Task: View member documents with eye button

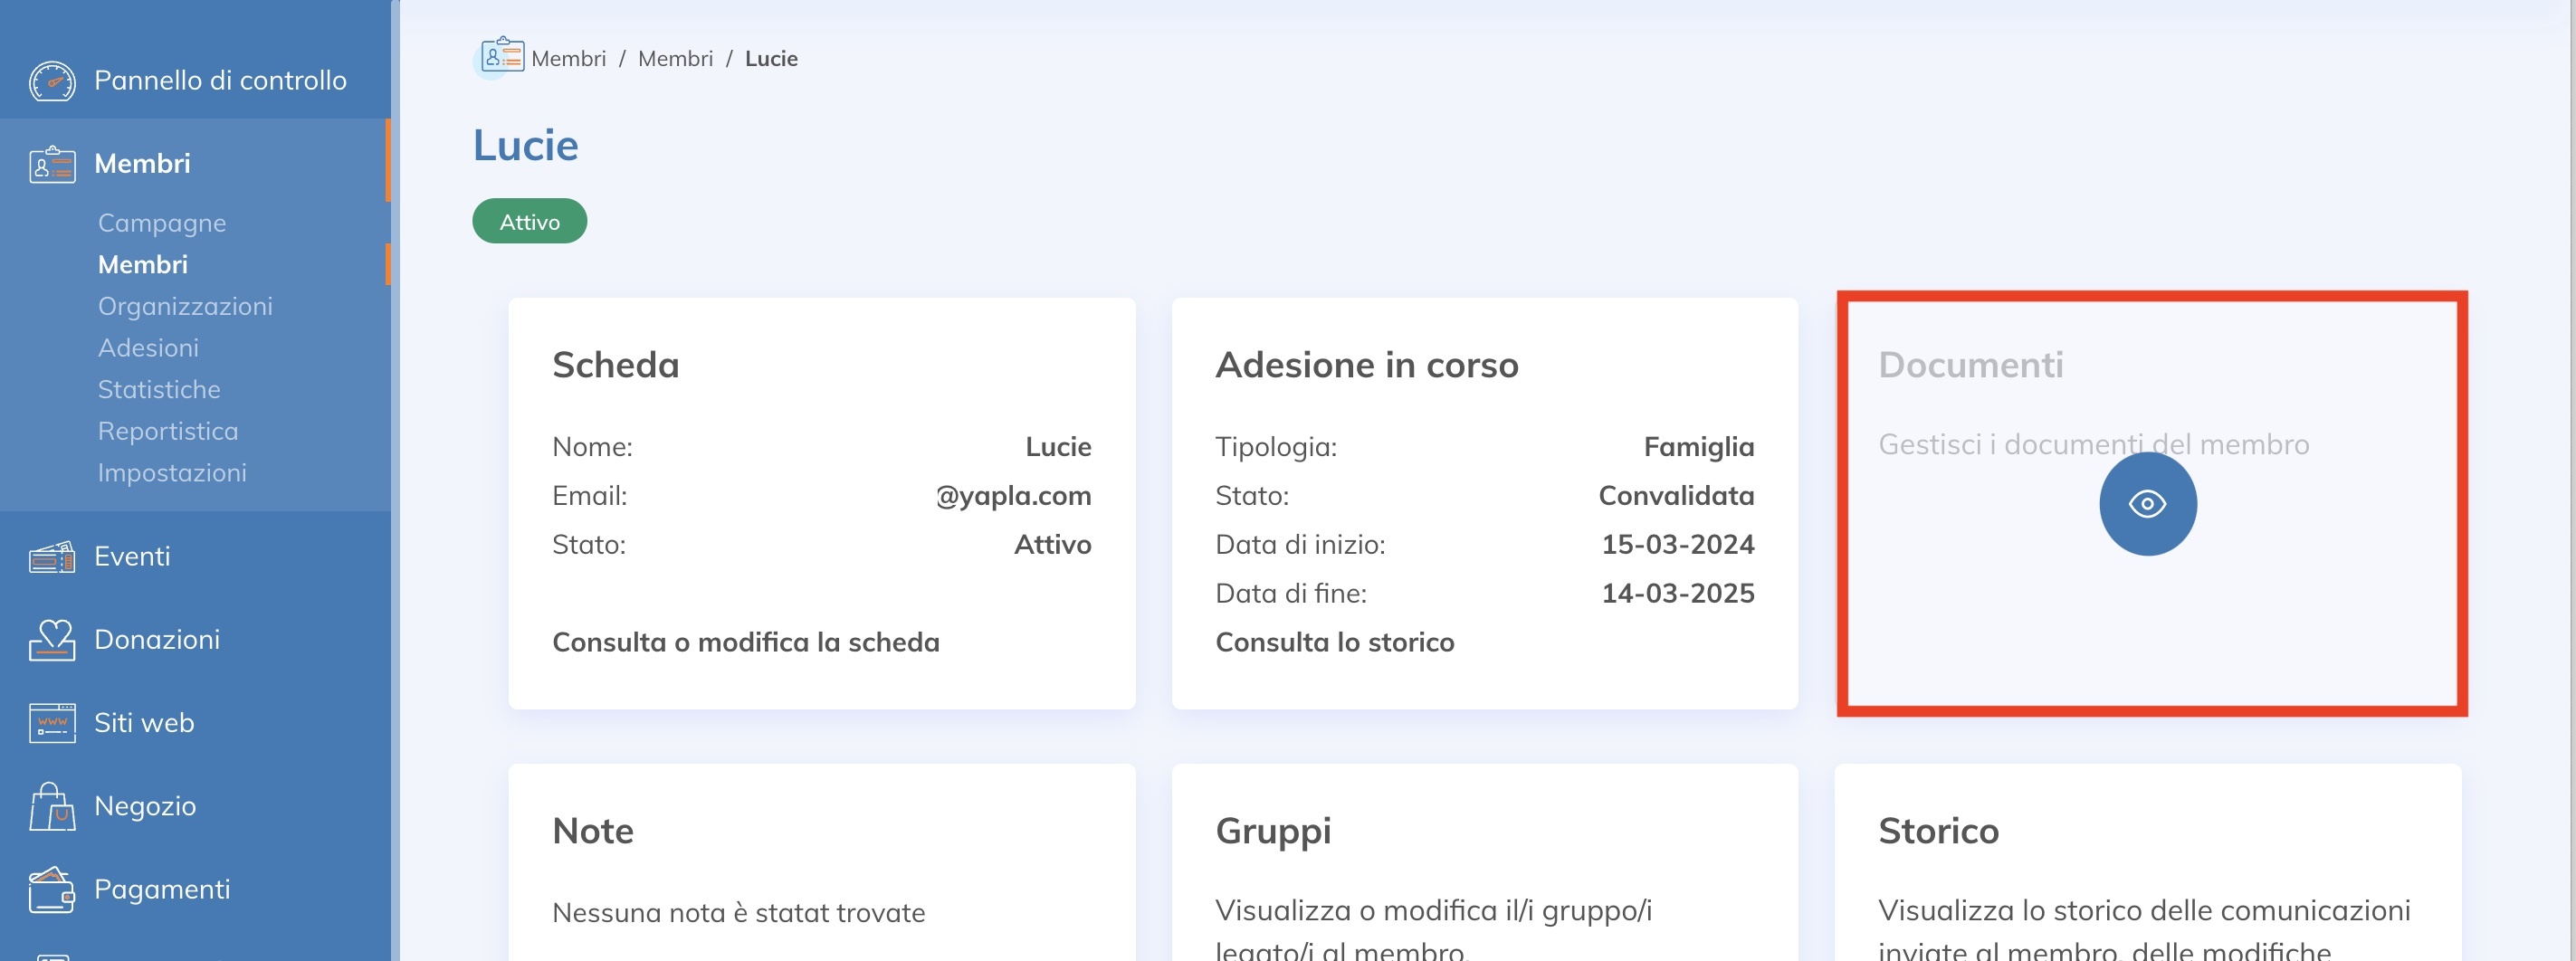Action: tap(2146, 504)
